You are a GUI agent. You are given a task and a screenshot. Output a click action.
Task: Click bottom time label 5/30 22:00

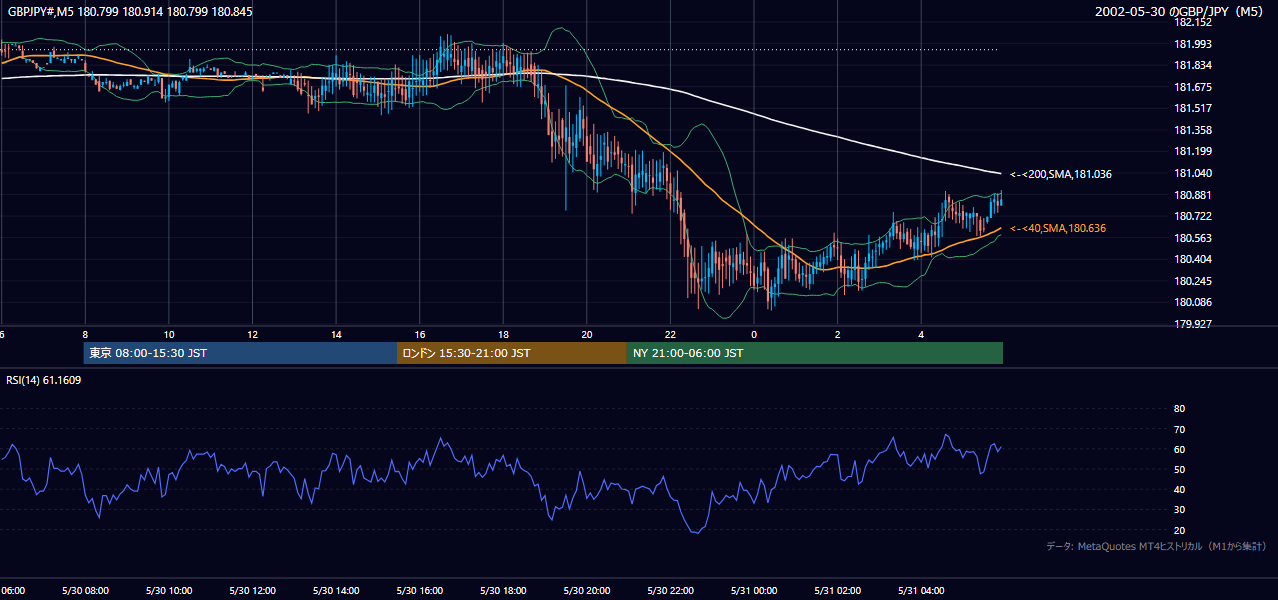pos(671,590)
